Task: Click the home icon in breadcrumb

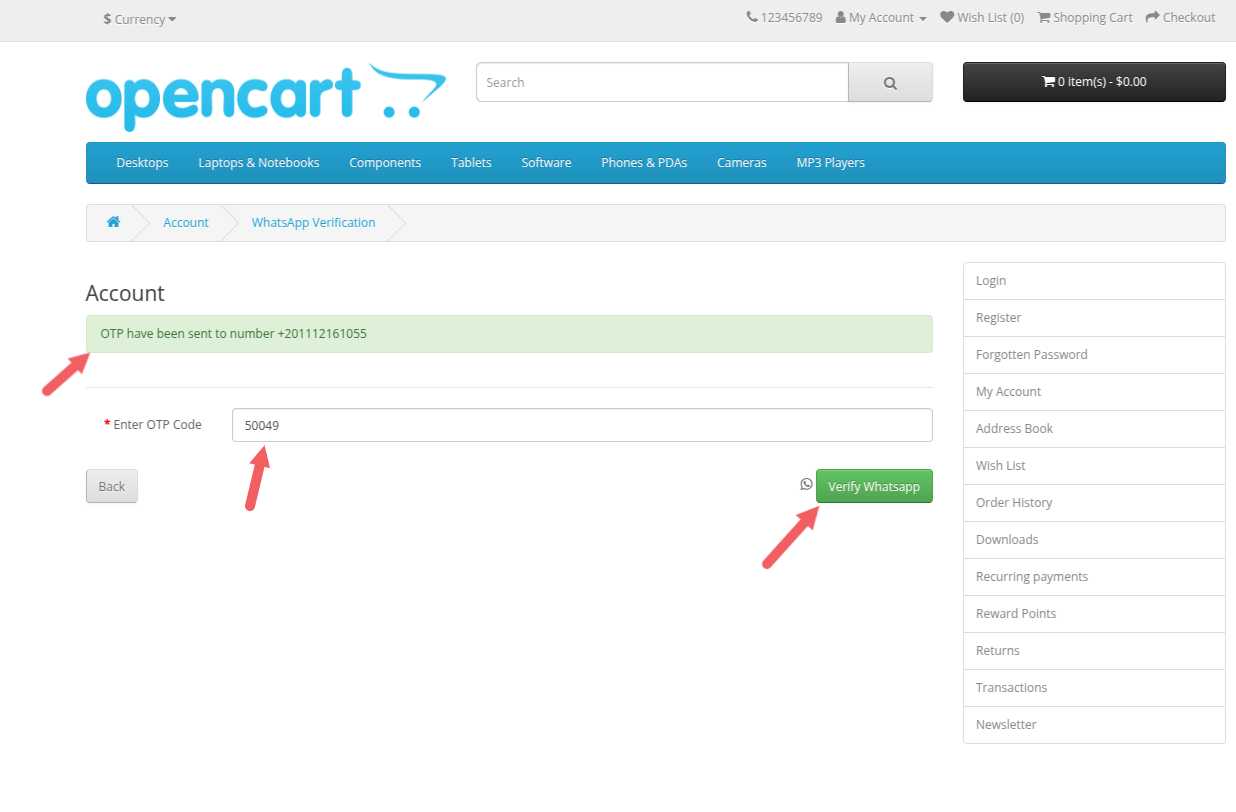Action: click(114, 222)
